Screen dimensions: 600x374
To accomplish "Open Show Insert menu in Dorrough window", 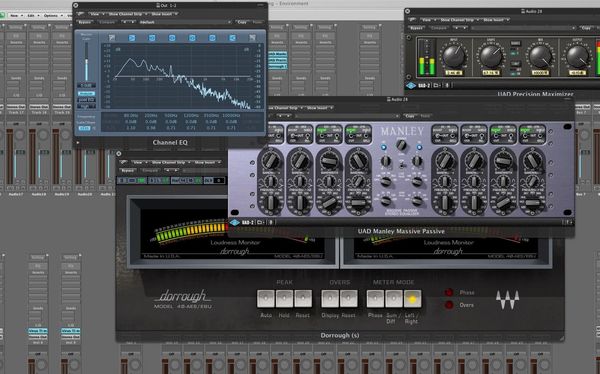I will (x=206, y=162).
